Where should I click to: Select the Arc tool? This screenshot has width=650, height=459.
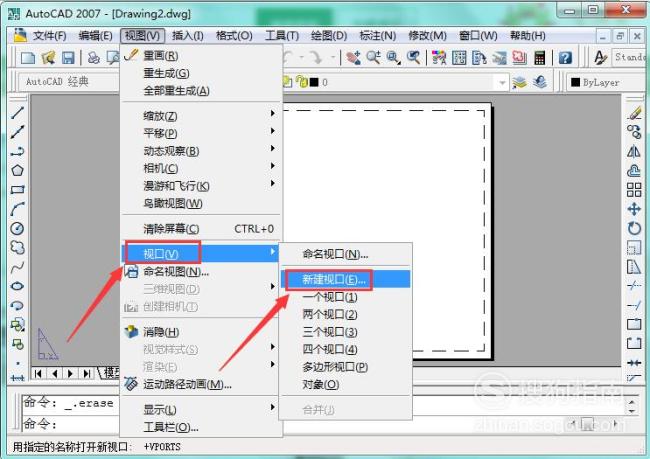click(17, 209)
